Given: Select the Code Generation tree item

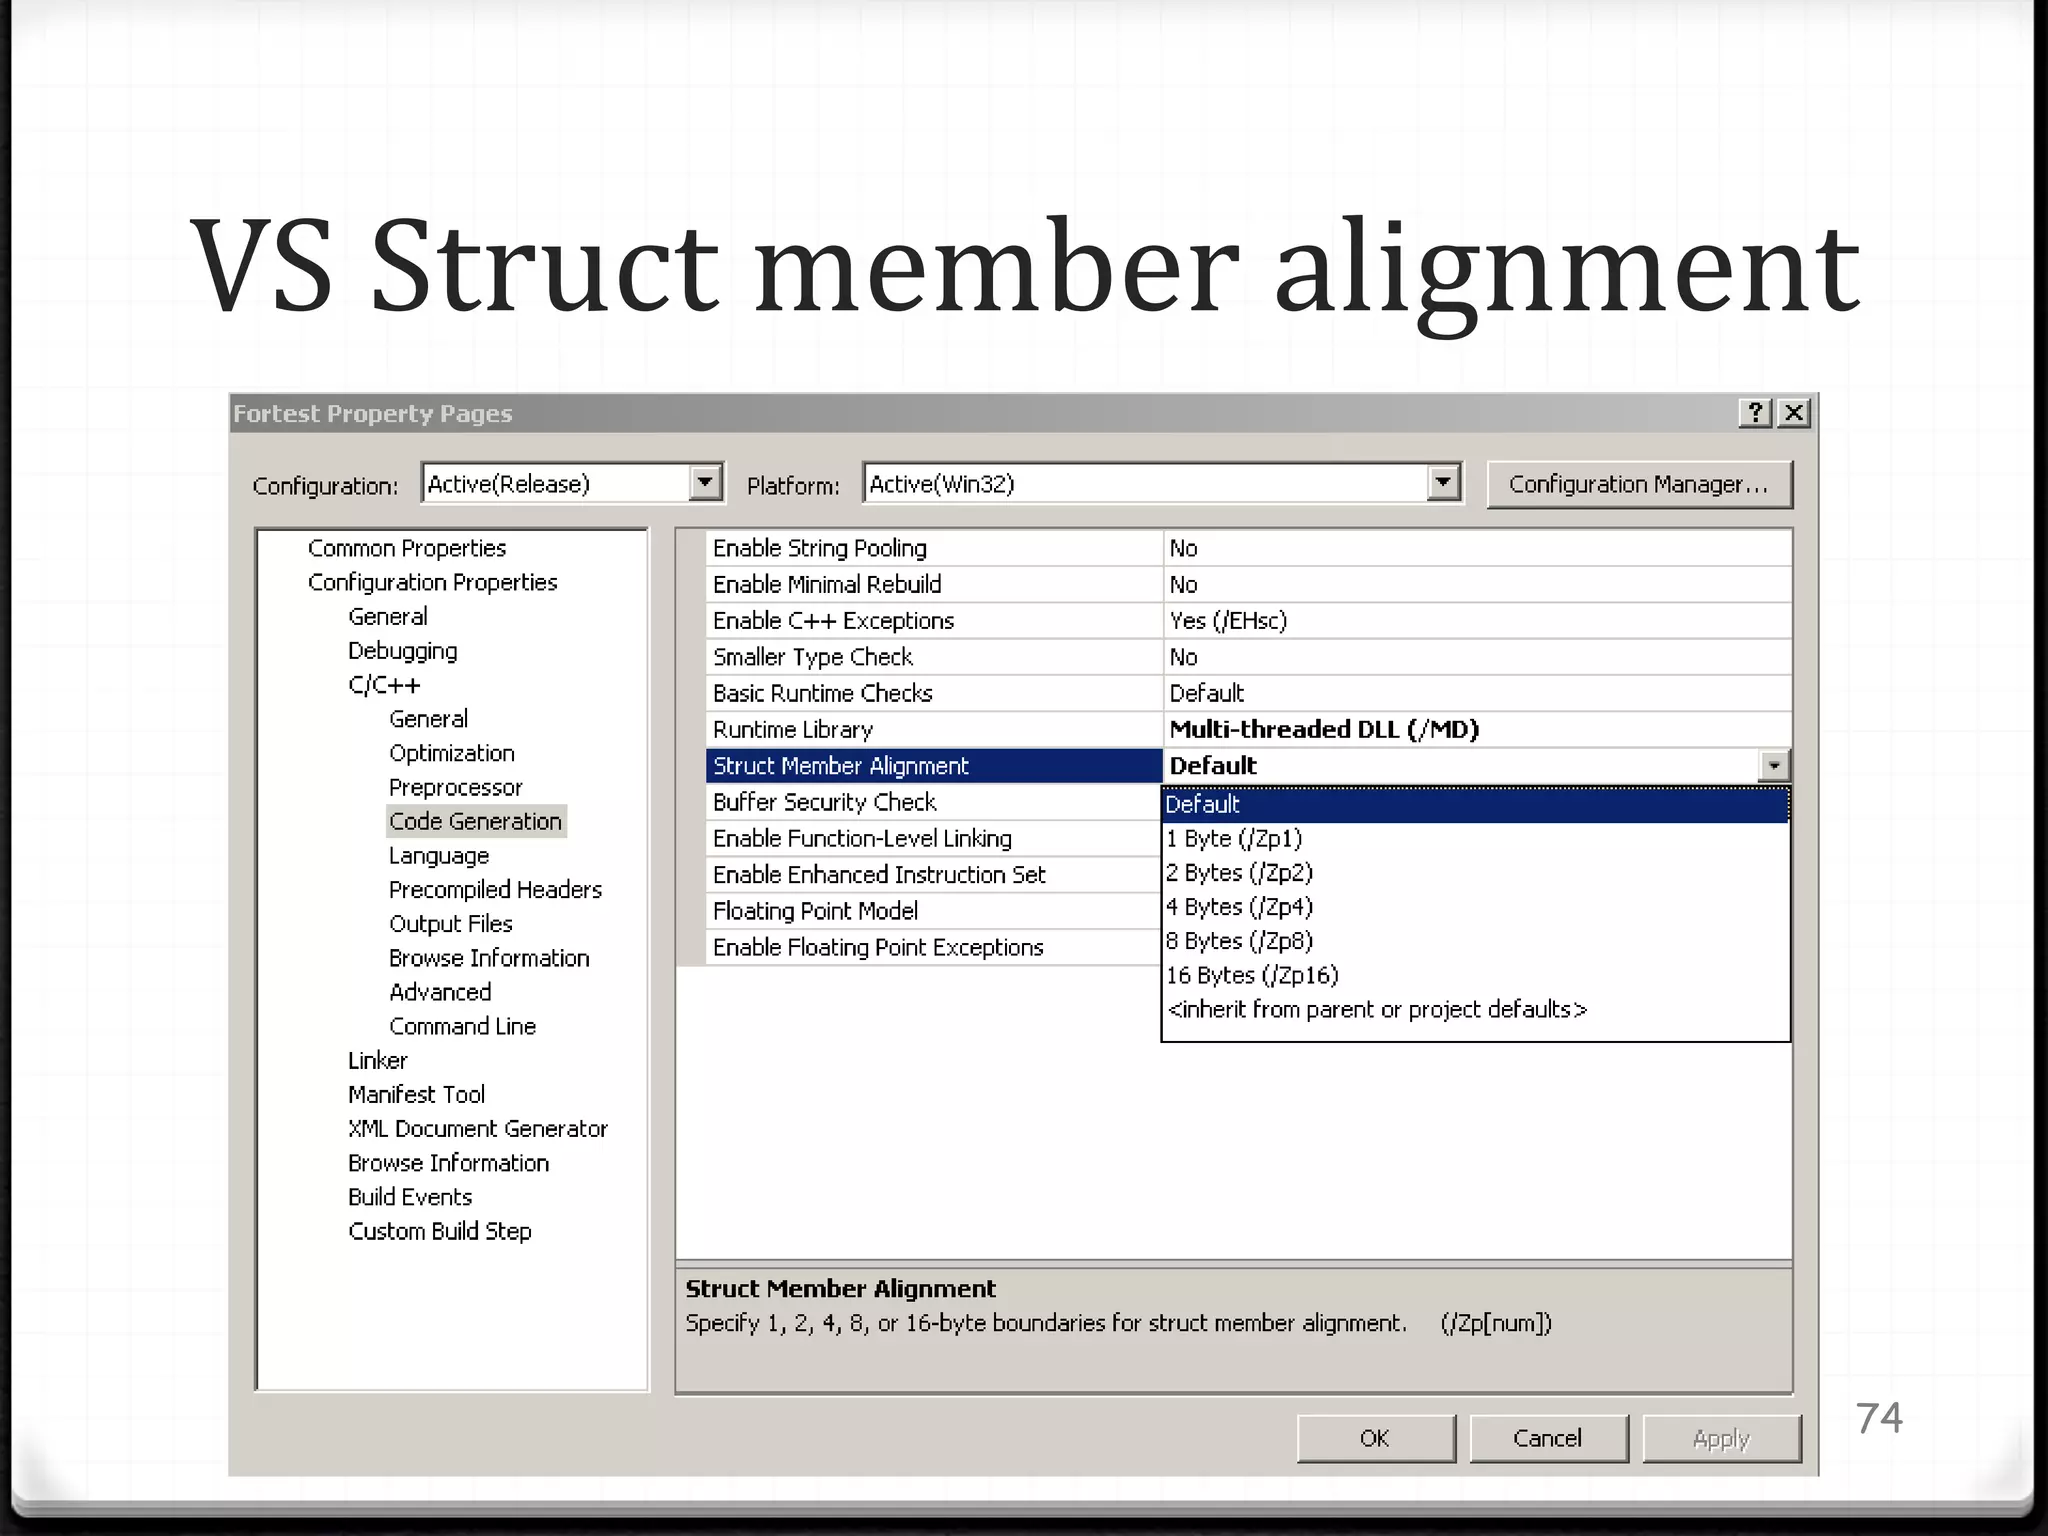Looking at the screenshot, I should pyautogui.click(x=476, y=821).
